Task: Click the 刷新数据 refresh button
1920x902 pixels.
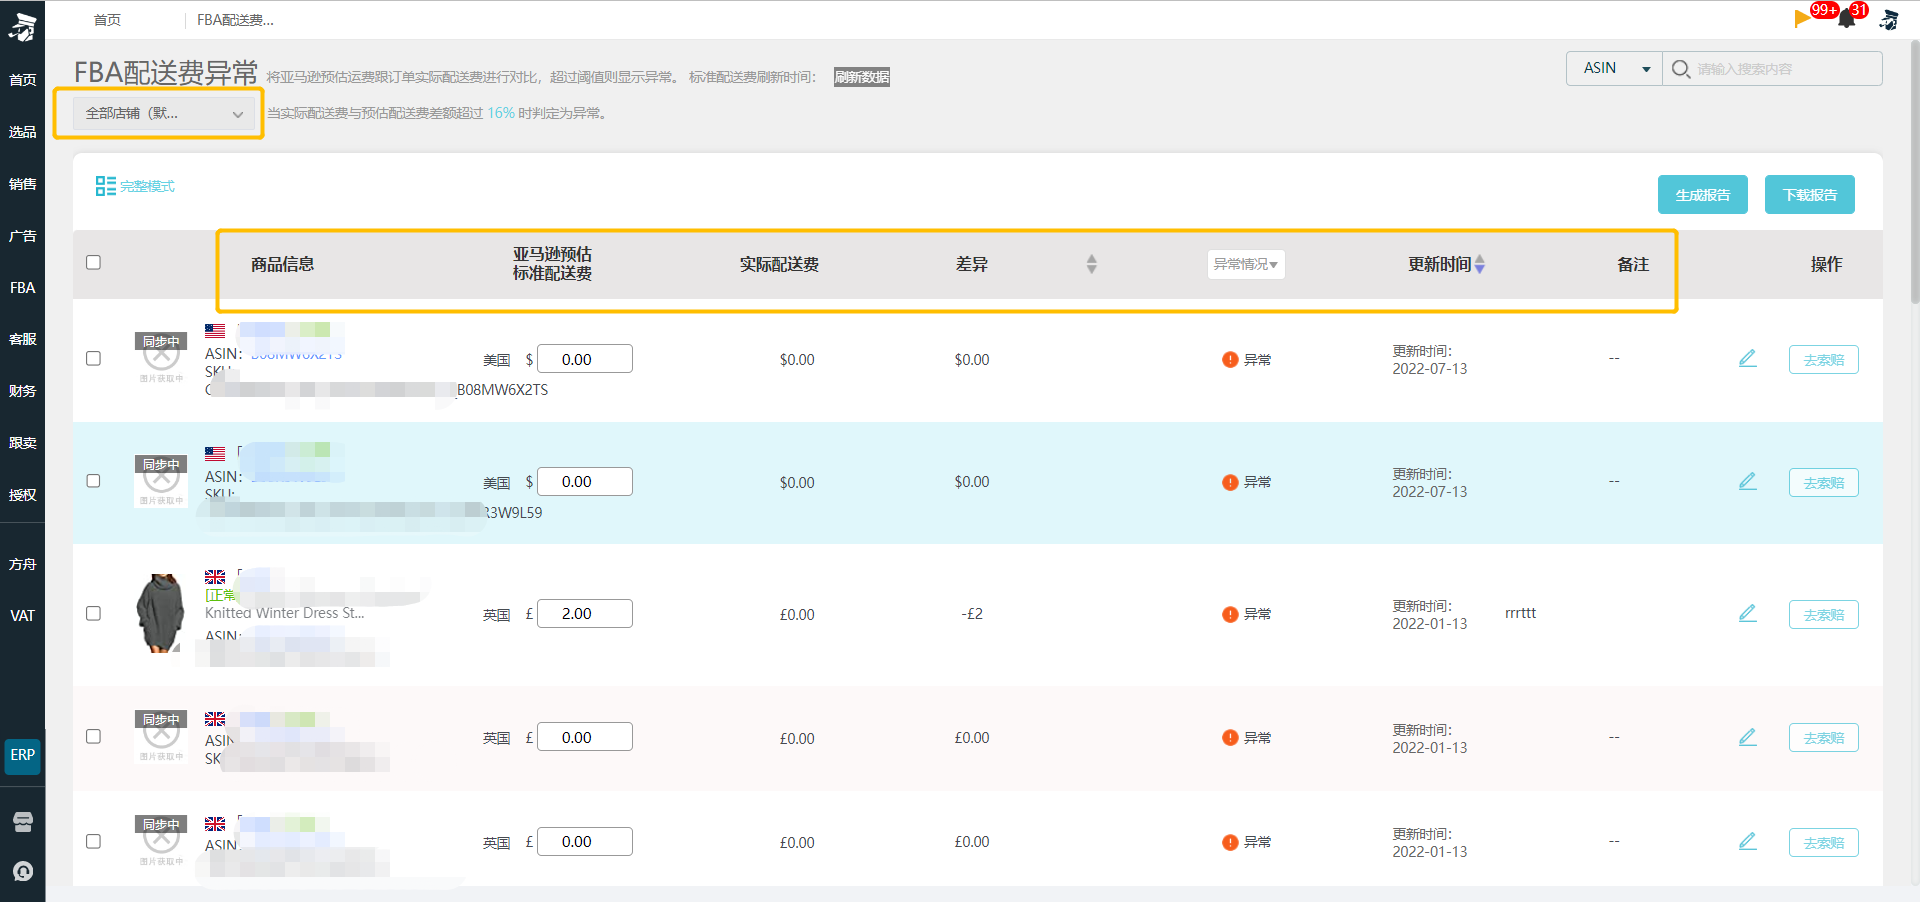Action: click(x=862, y=77)
